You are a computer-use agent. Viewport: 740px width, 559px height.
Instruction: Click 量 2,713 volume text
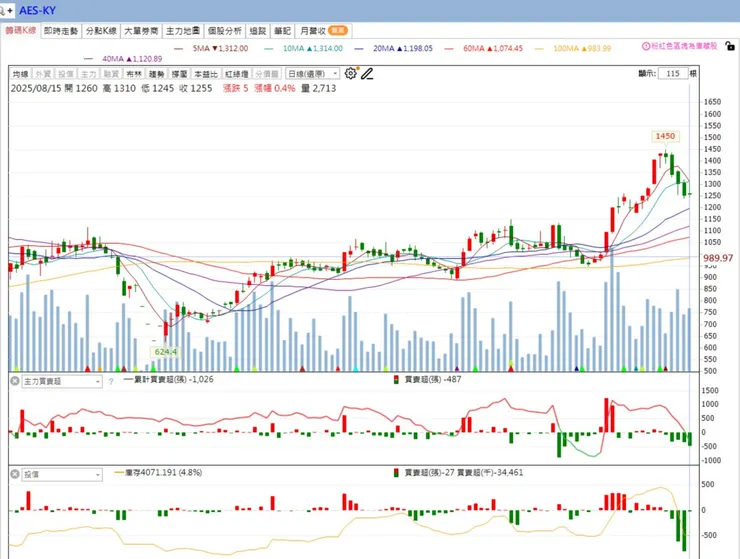[x=319, y=88]
